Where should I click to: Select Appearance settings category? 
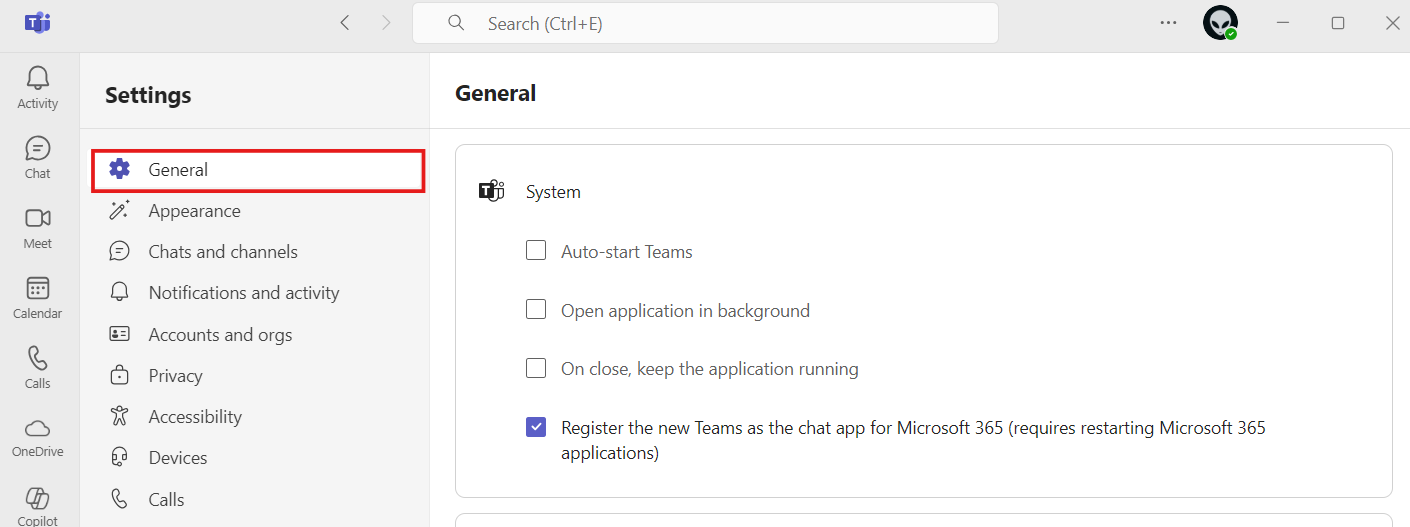point(194,211)
